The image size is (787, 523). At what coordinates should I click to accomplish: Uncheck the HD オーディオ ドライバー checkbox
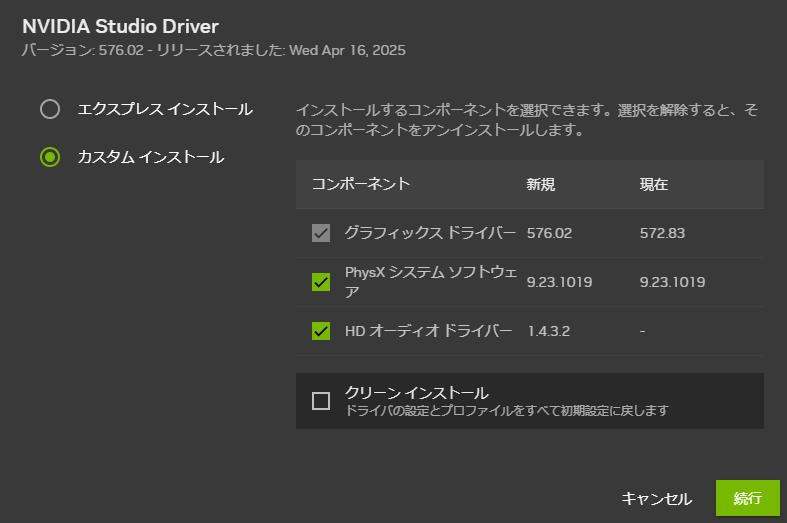(x=321, y=331)
